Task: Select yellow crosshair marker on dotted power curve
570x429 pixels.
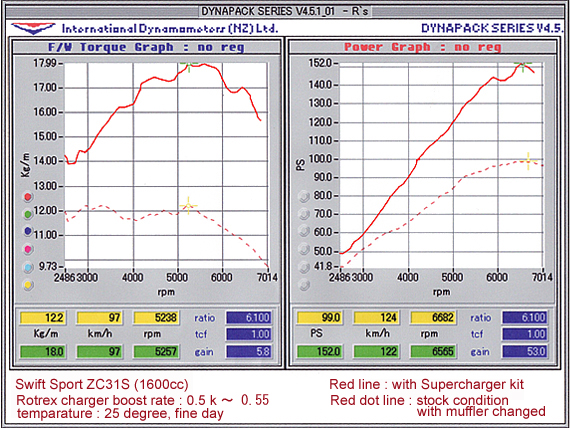Action: point(528,161)
